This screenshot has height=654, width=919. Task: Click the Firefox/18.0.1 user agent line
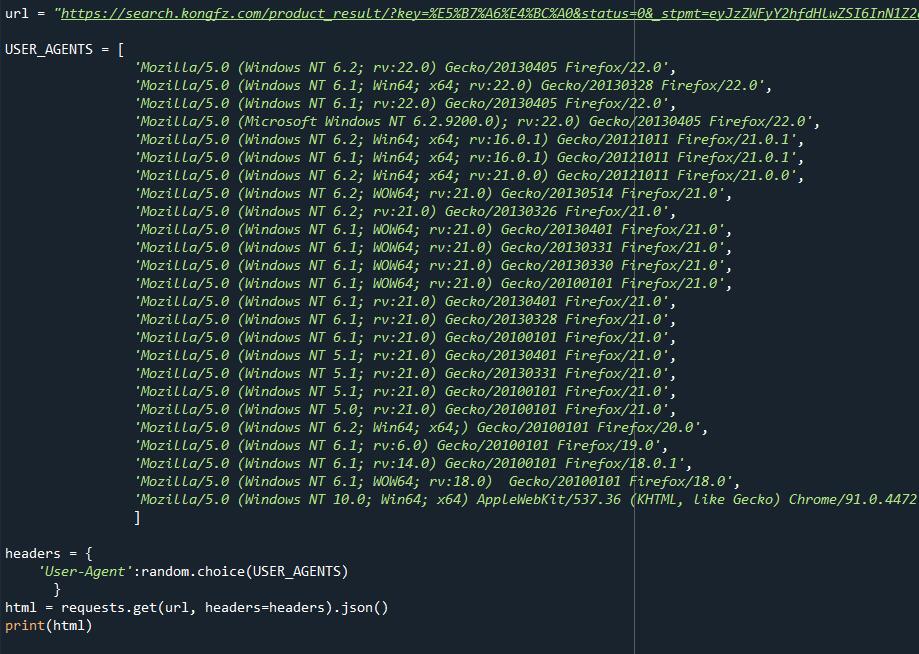tap(412, 464)
